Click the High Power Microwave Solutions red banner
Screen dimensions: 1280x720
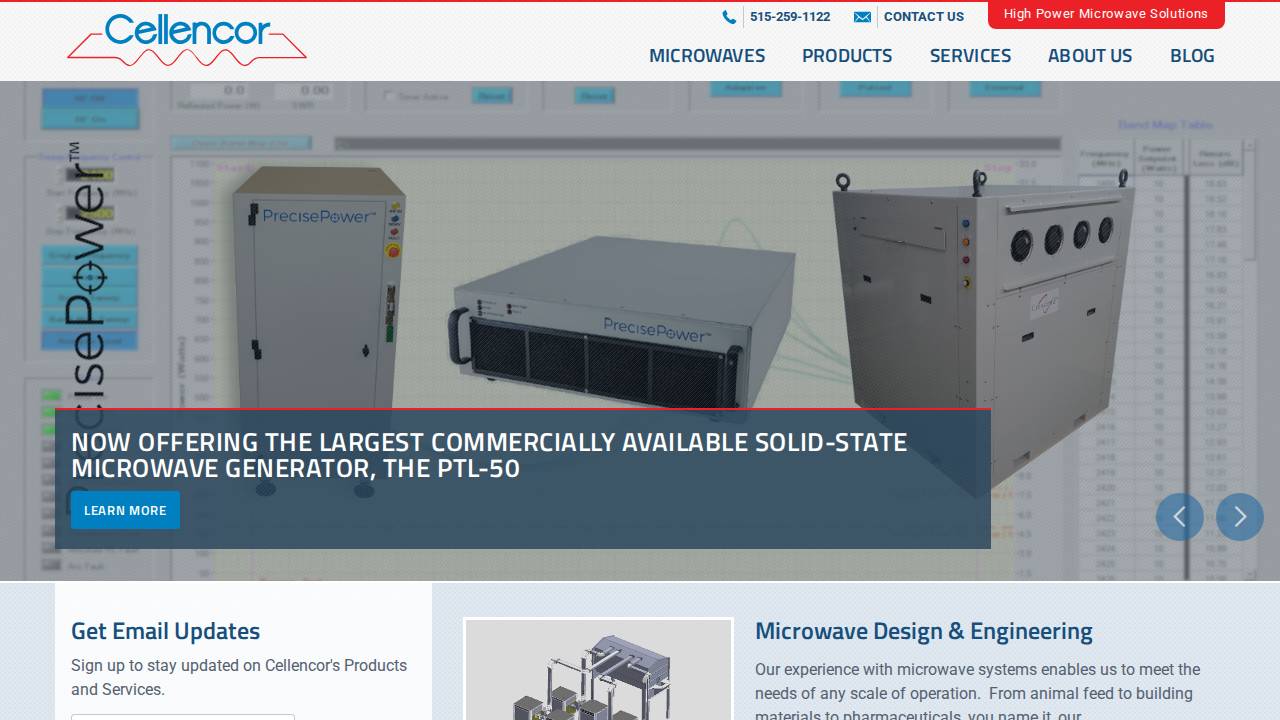coord(1106,14)
